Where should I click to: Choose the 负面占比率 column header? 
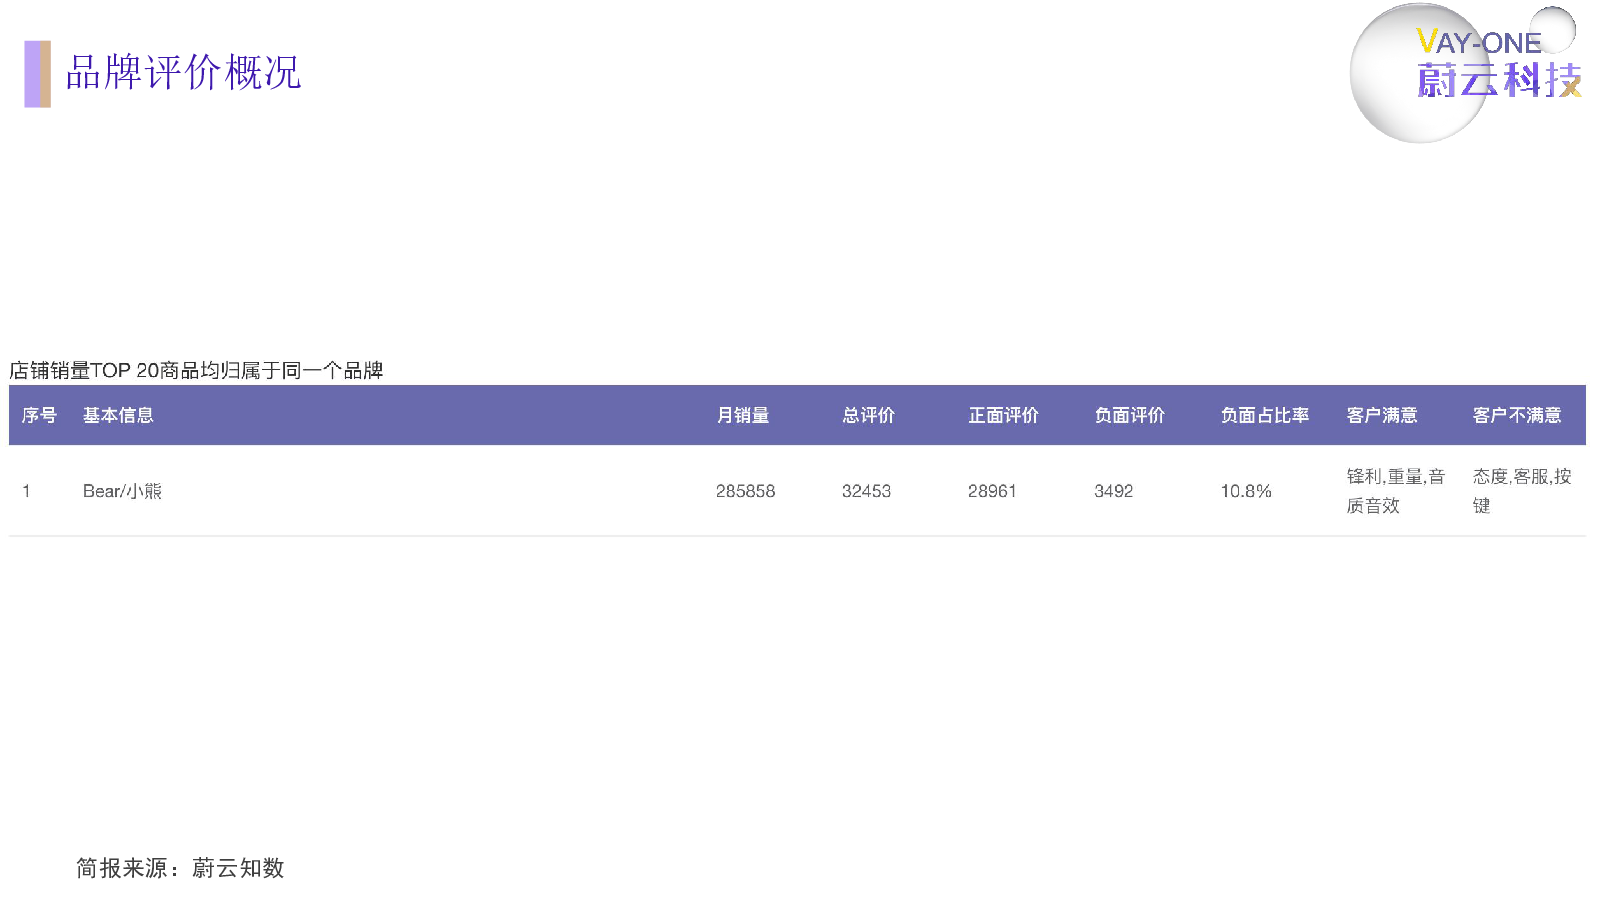pos(1264,415)
